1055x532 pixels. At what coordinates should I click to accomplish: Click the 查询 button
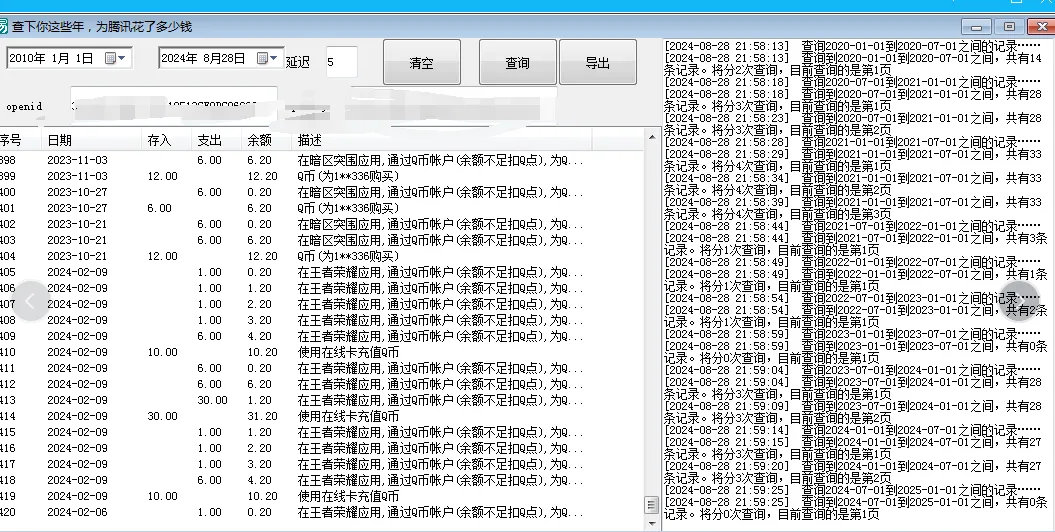[517, 63]
